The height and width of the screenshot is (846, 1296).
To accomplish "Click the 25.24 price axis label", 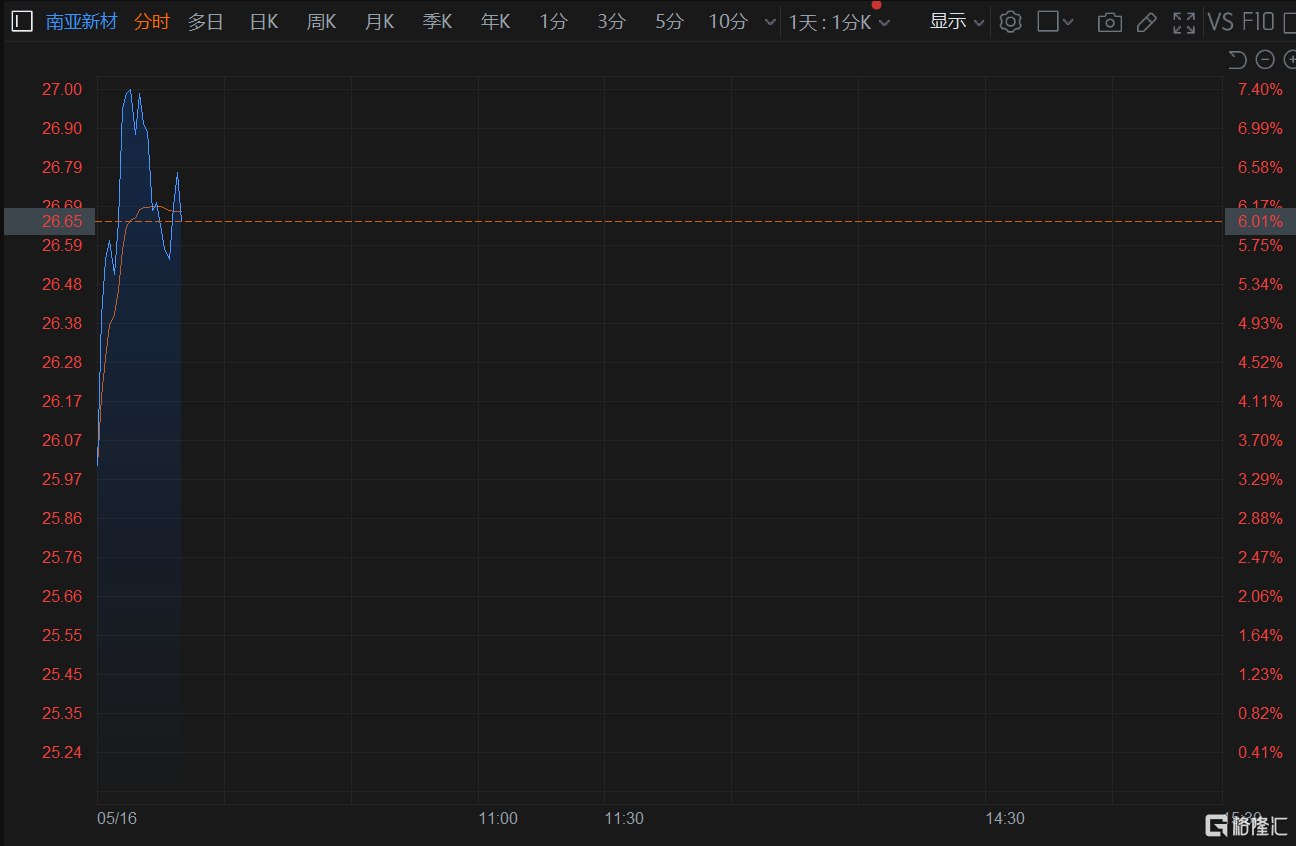I will point(62,752).
